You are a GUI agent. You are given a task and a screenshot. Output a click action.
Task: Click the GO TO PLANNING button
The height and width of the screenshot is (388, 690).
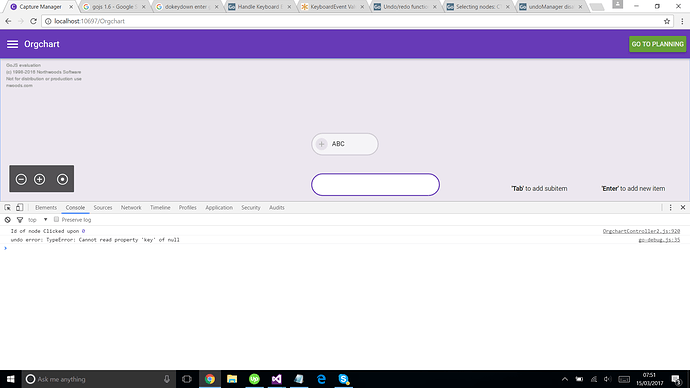[x=657, y=44]
